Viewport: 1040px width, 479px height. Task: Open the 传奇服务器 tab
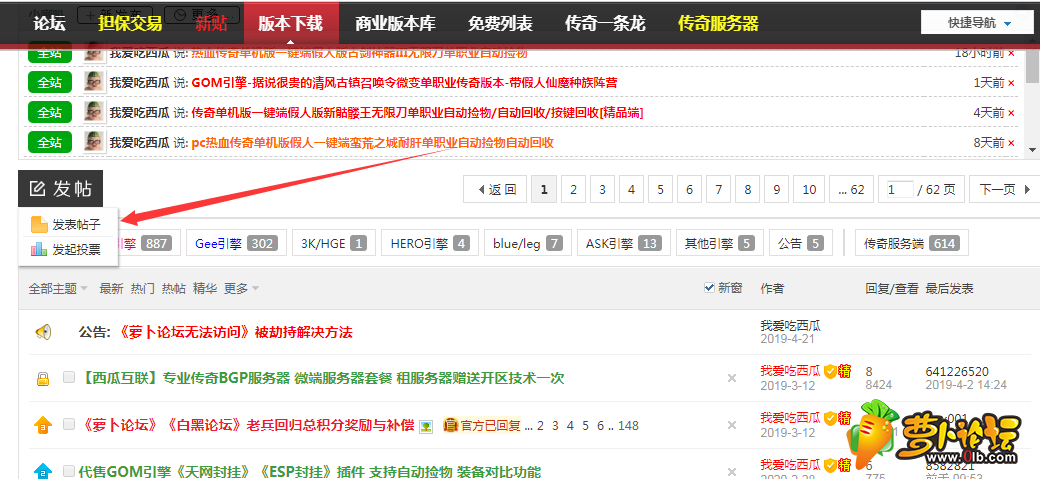pos(718,25)
